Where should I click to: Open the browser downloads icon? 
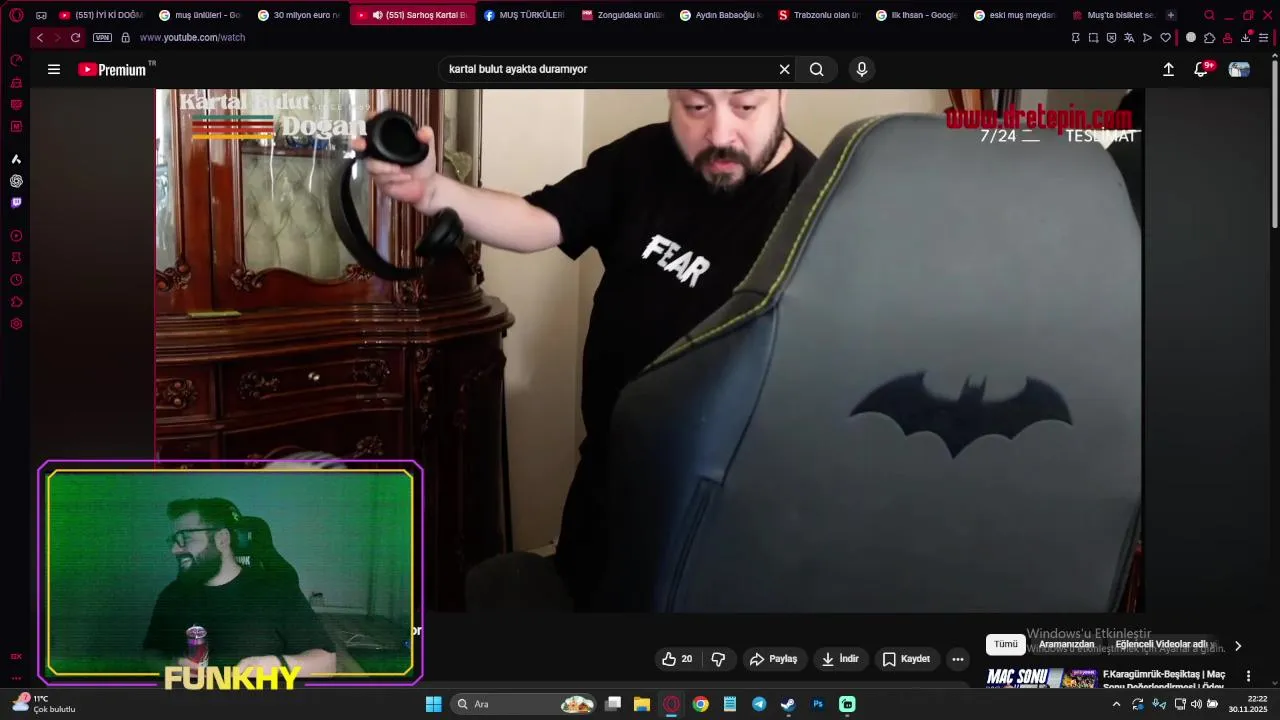(1246, 37)
